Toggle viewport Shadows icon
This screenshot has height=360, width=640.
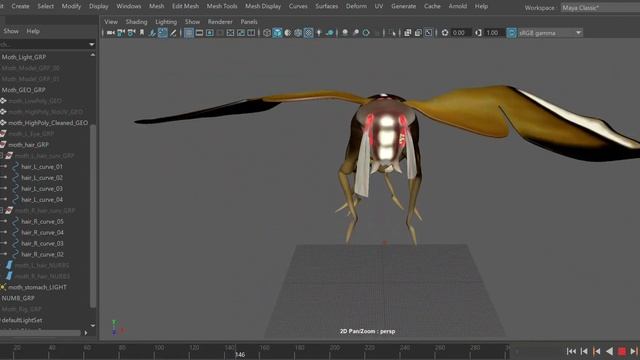point(329,33)
